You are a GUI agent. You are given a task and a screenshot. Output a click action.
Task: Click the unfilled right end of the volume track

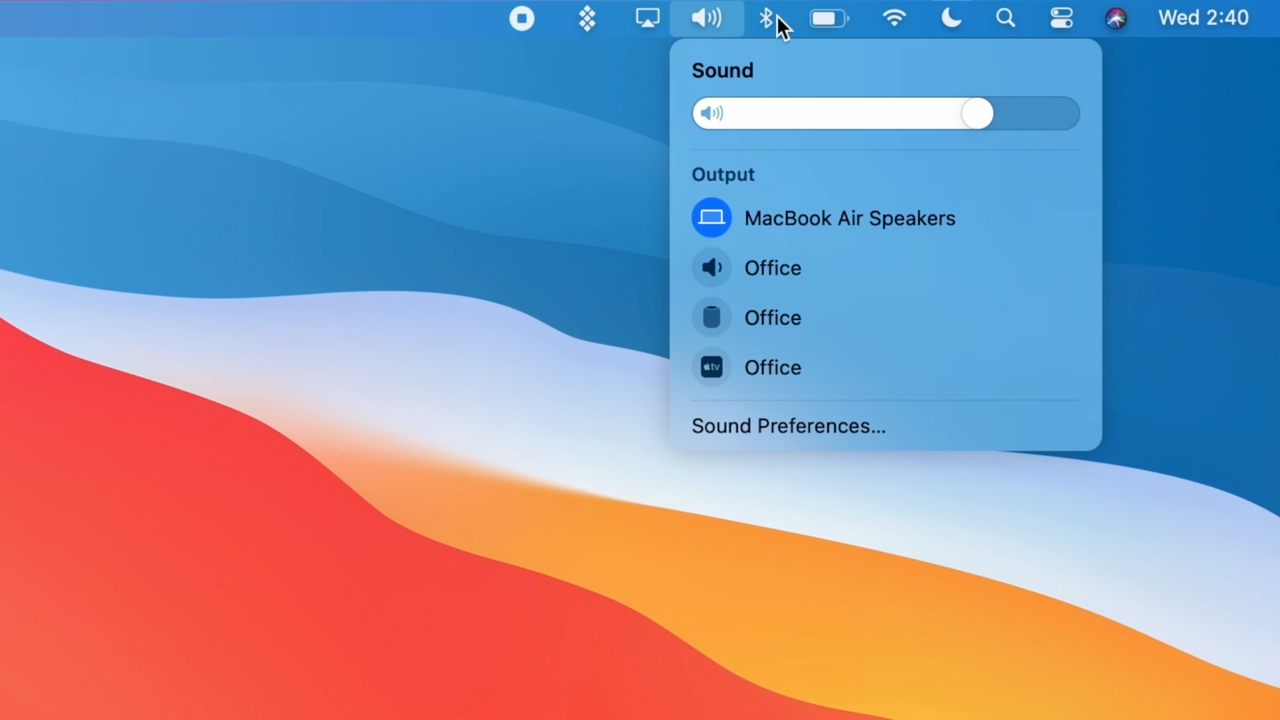[x=1036, y=113]
